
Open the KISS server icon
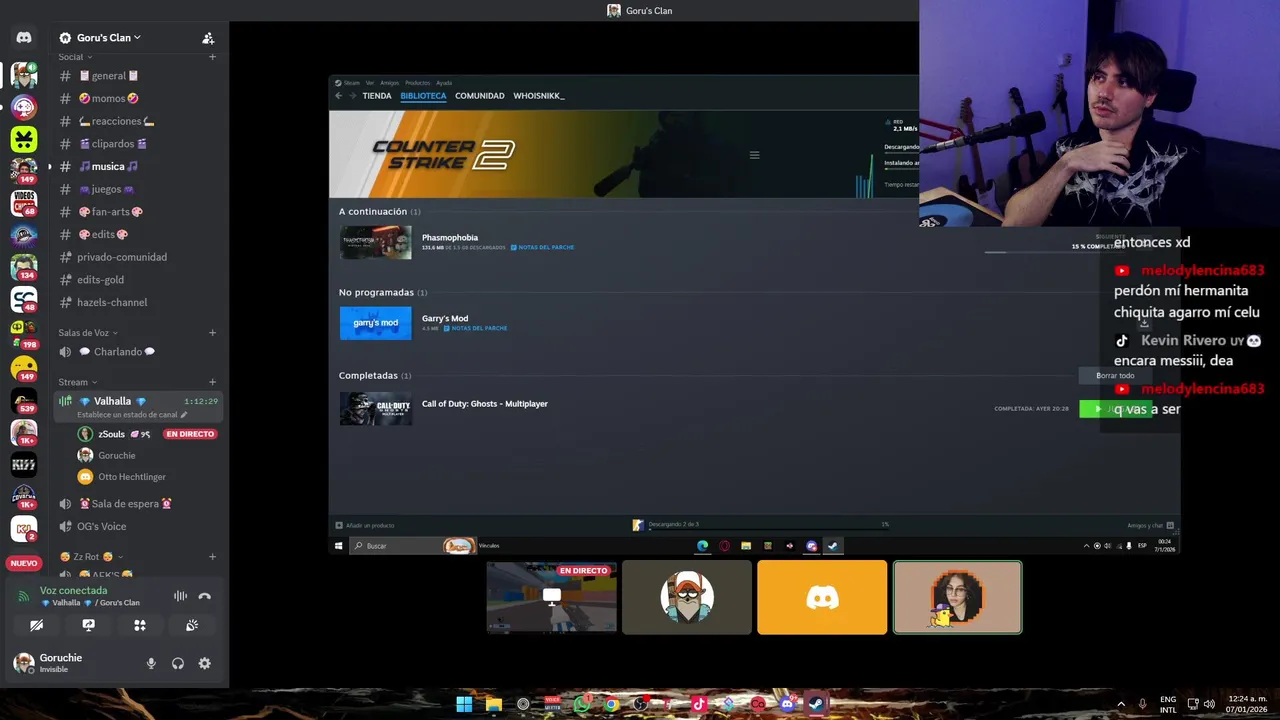(x=24, y=464)
